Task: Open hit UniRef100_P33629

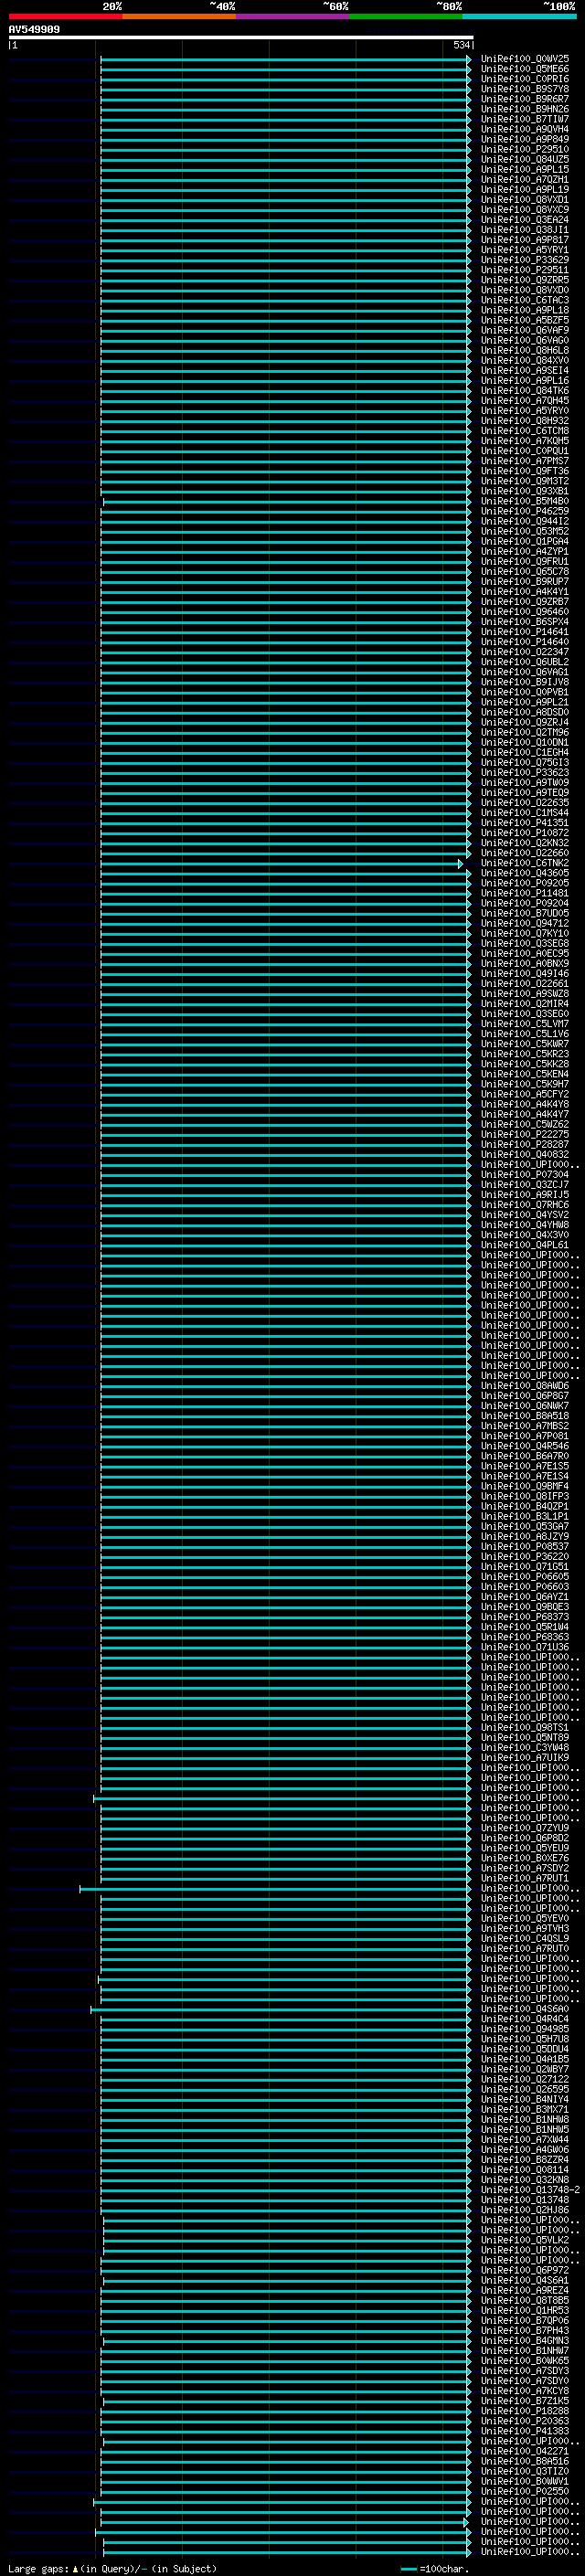Action: 525,260
